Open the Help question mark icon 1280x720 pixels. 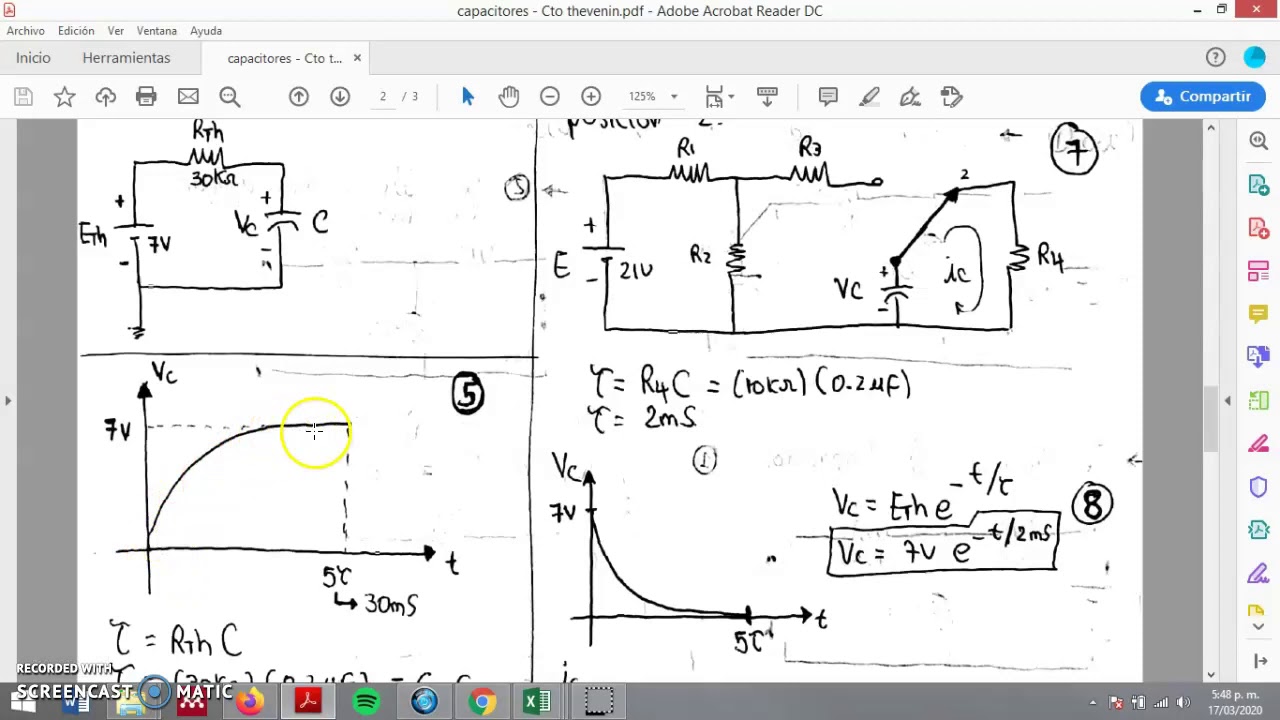coord(1215,58)
